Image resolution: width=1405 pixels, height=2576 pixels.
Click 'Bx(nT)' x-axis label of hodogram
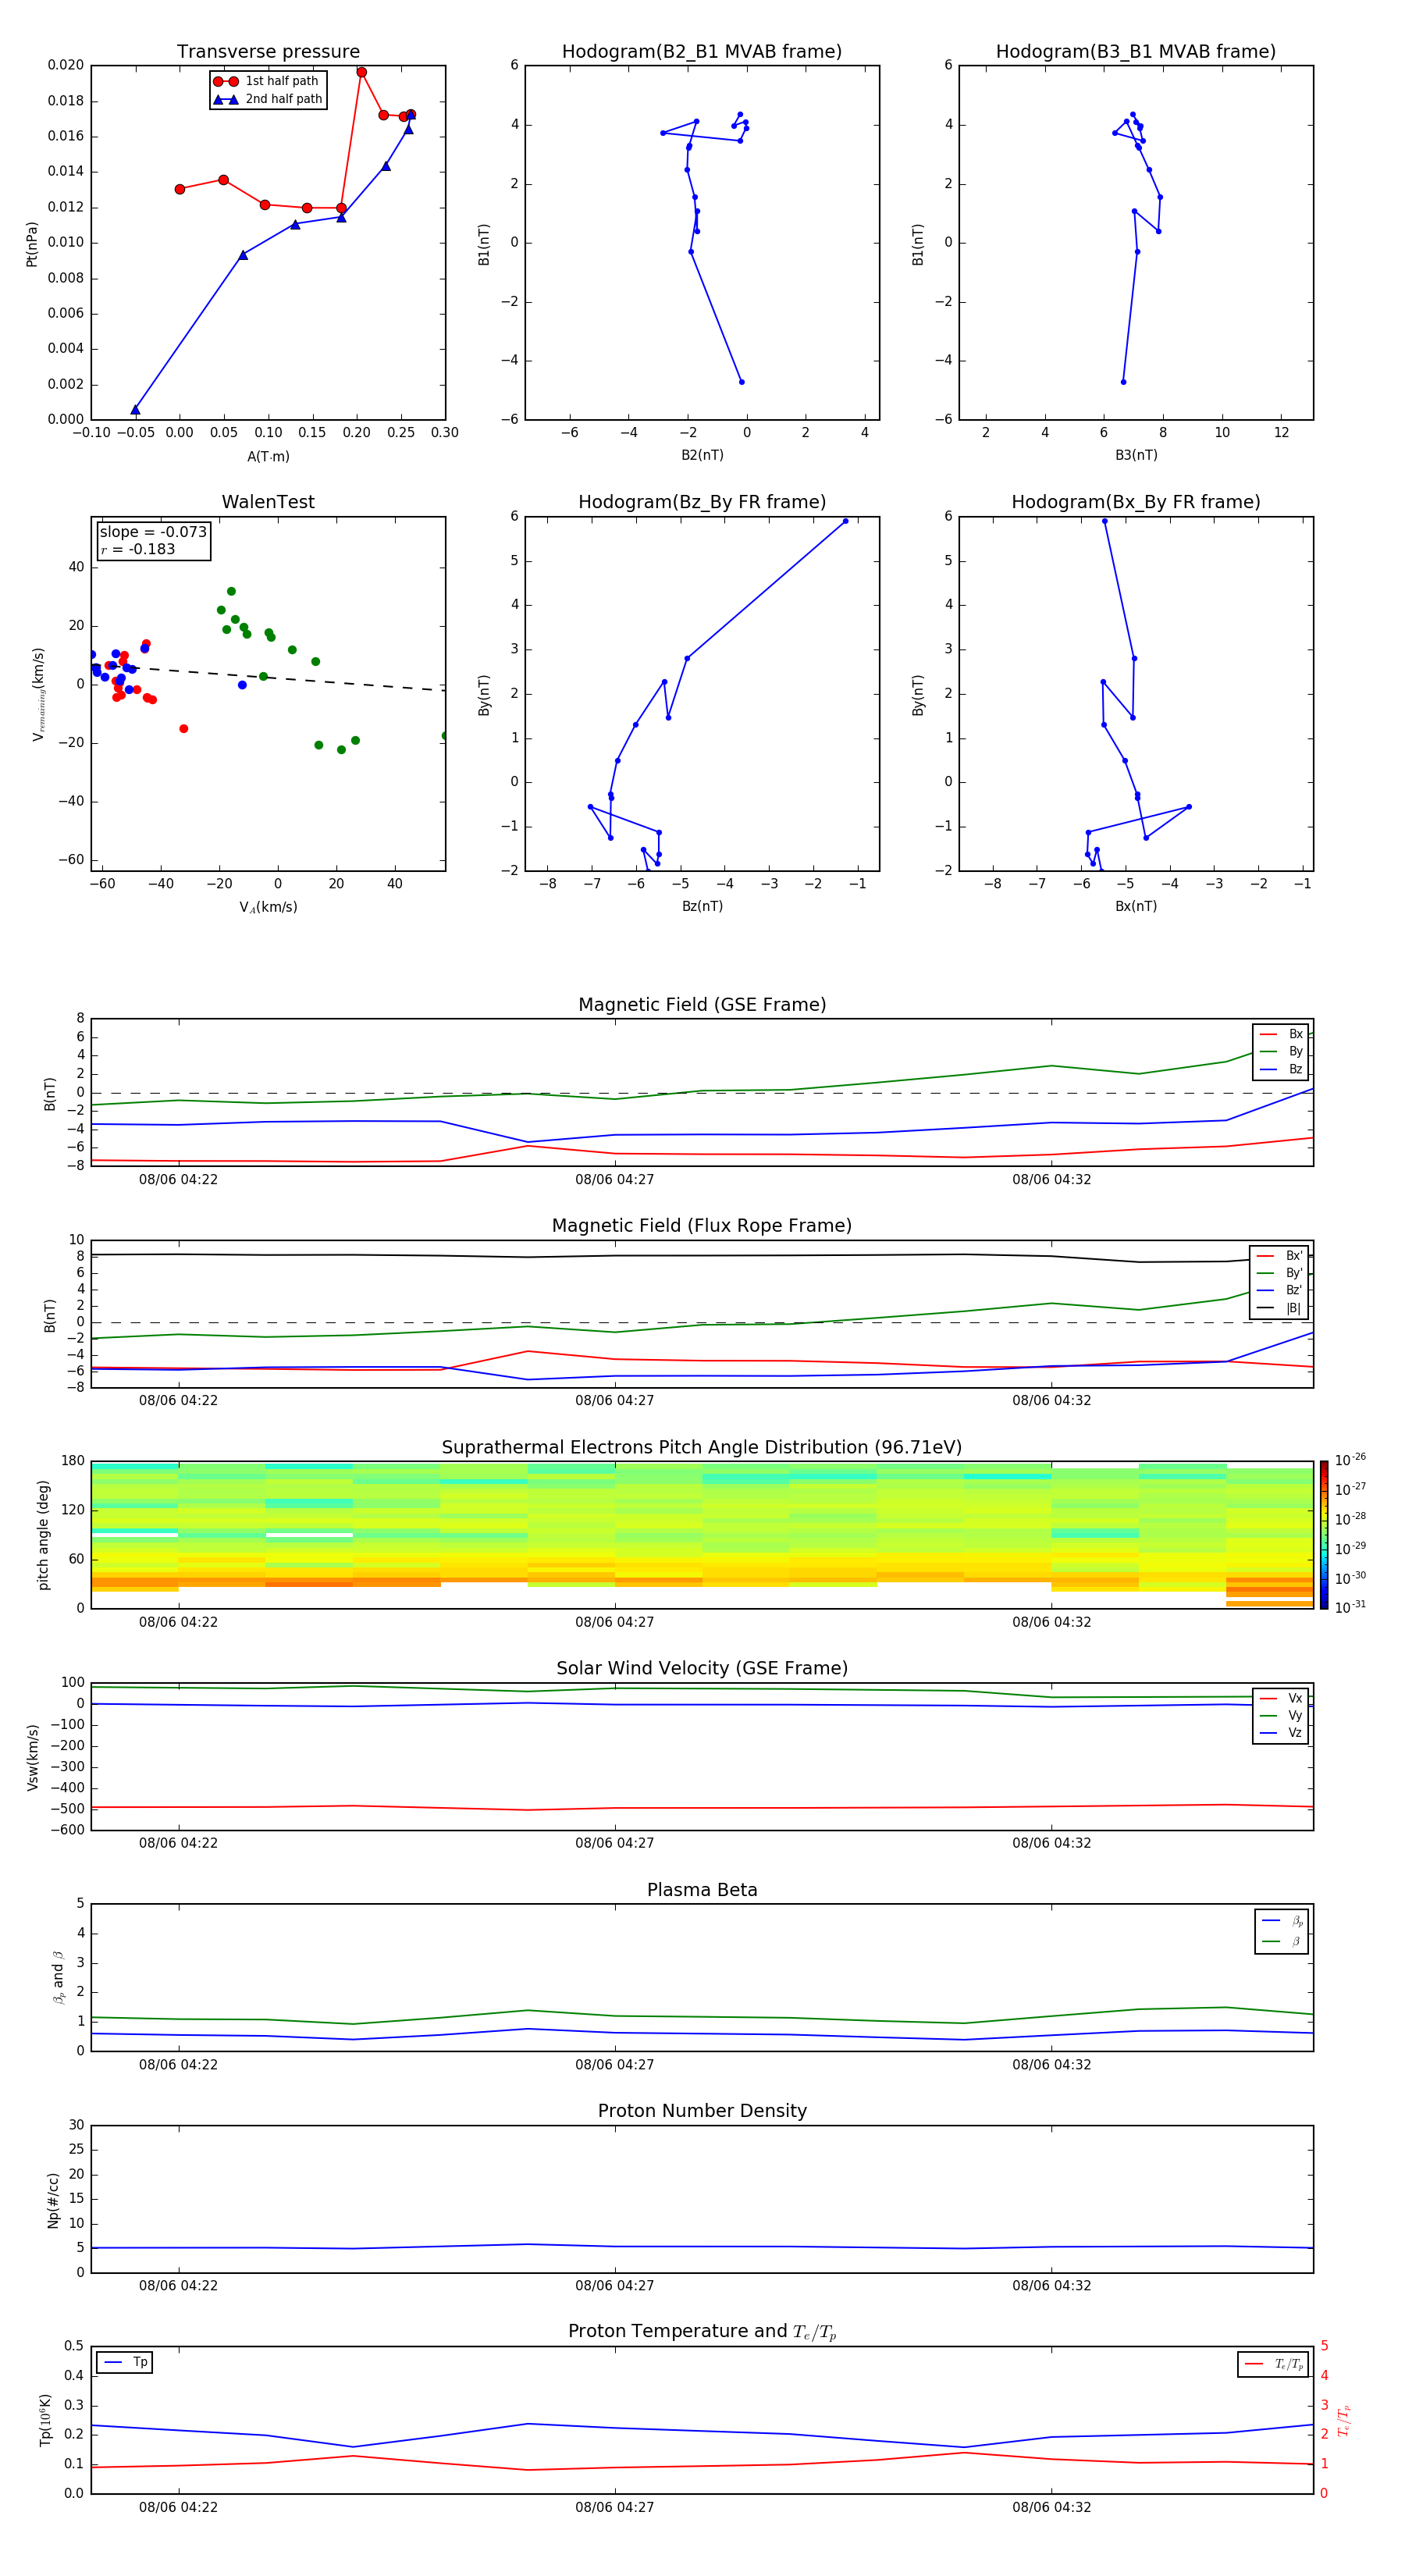point(1136,906)
